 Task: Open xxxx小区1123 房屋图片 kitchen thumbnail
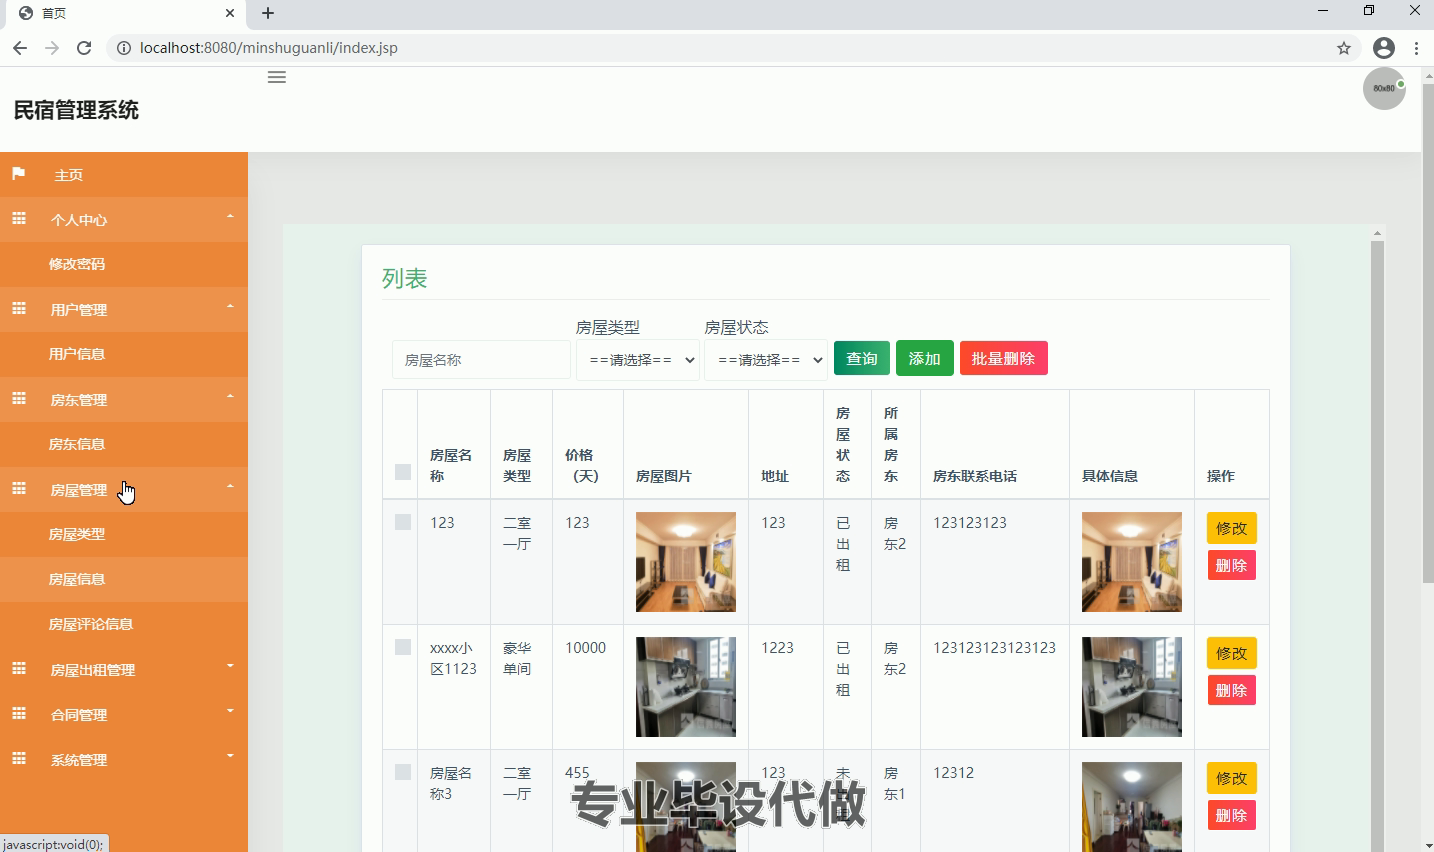coord(686,687)
